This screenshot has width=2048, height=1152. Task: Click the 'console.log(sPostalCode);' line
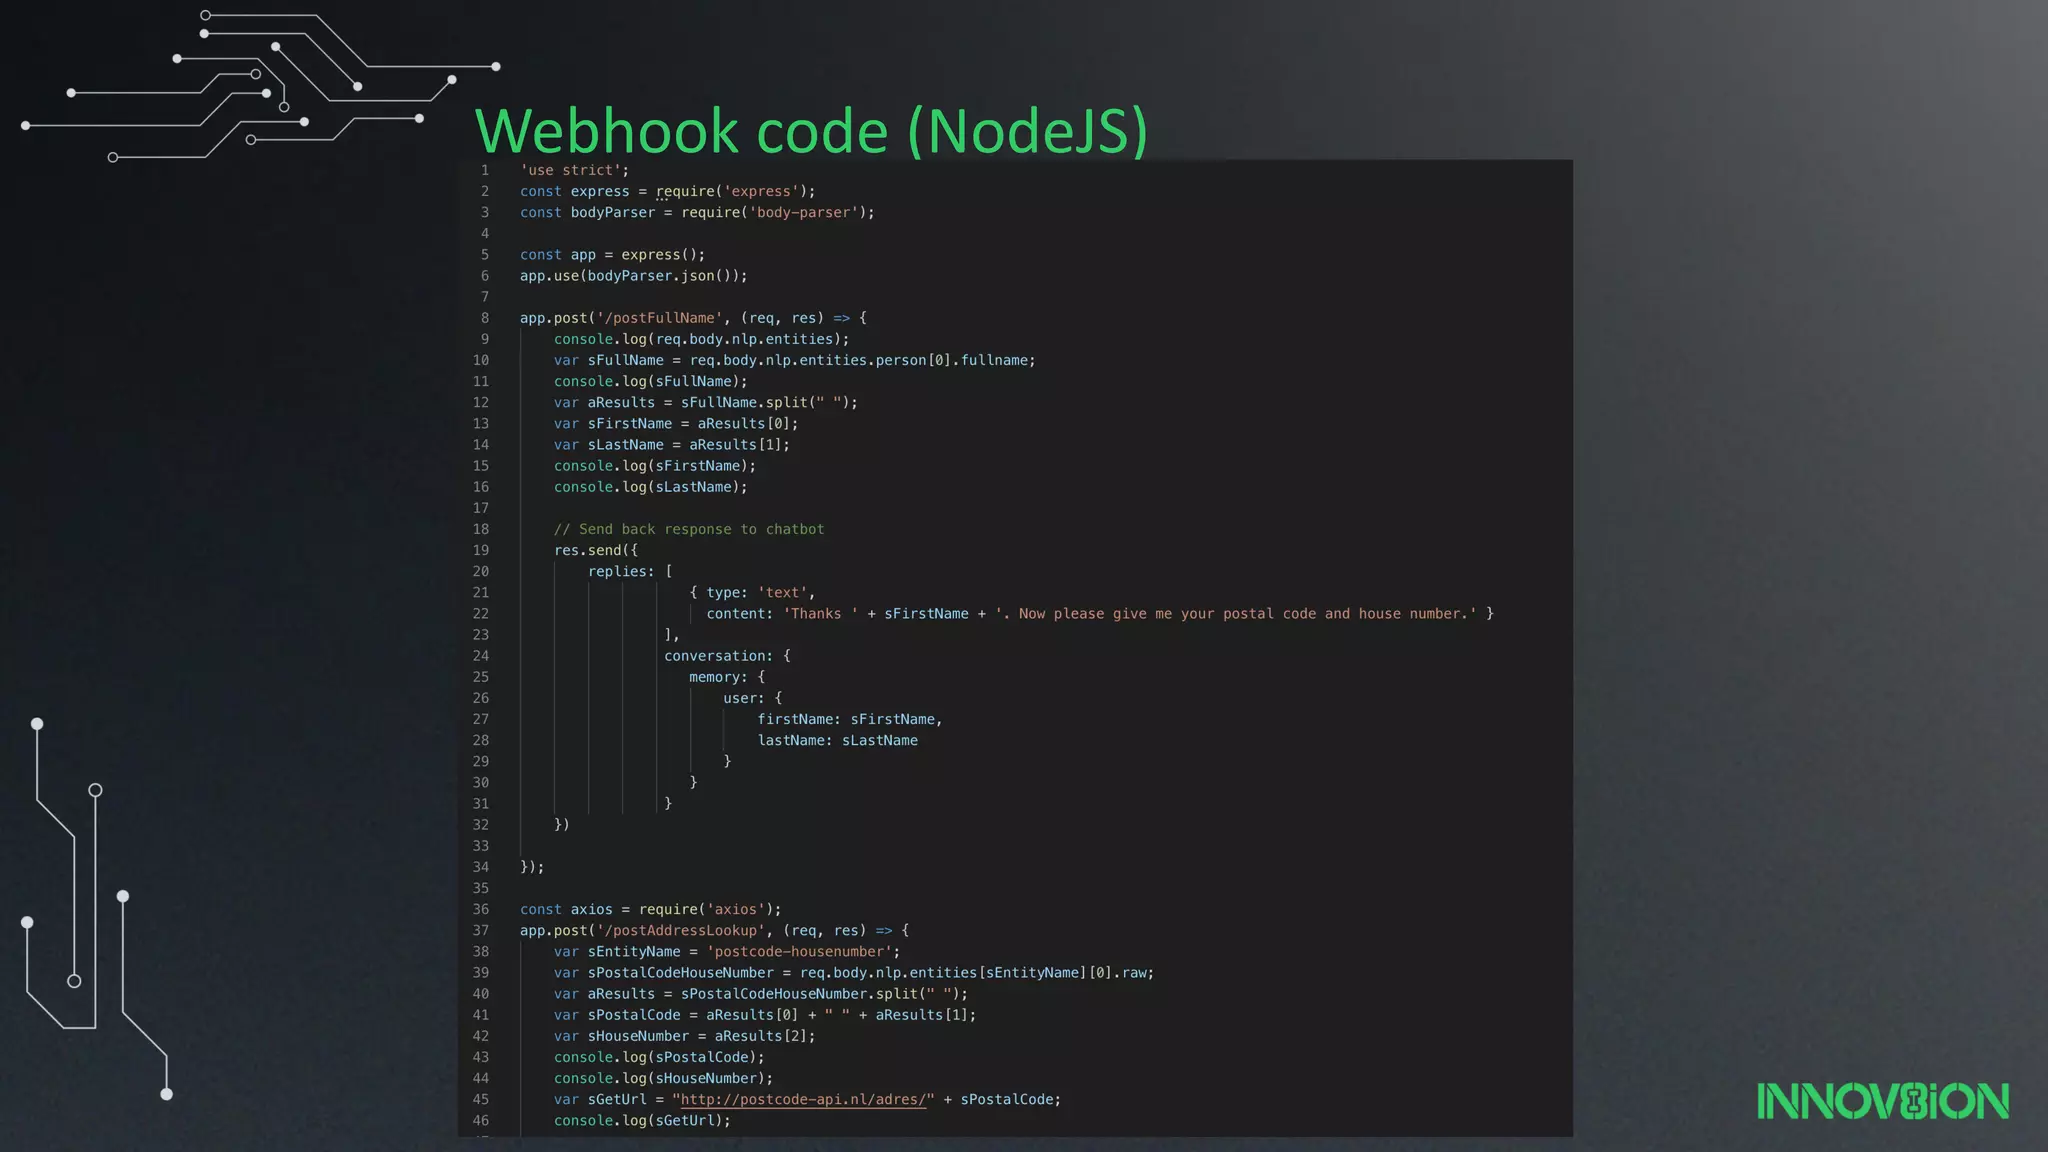[659, 1057]
